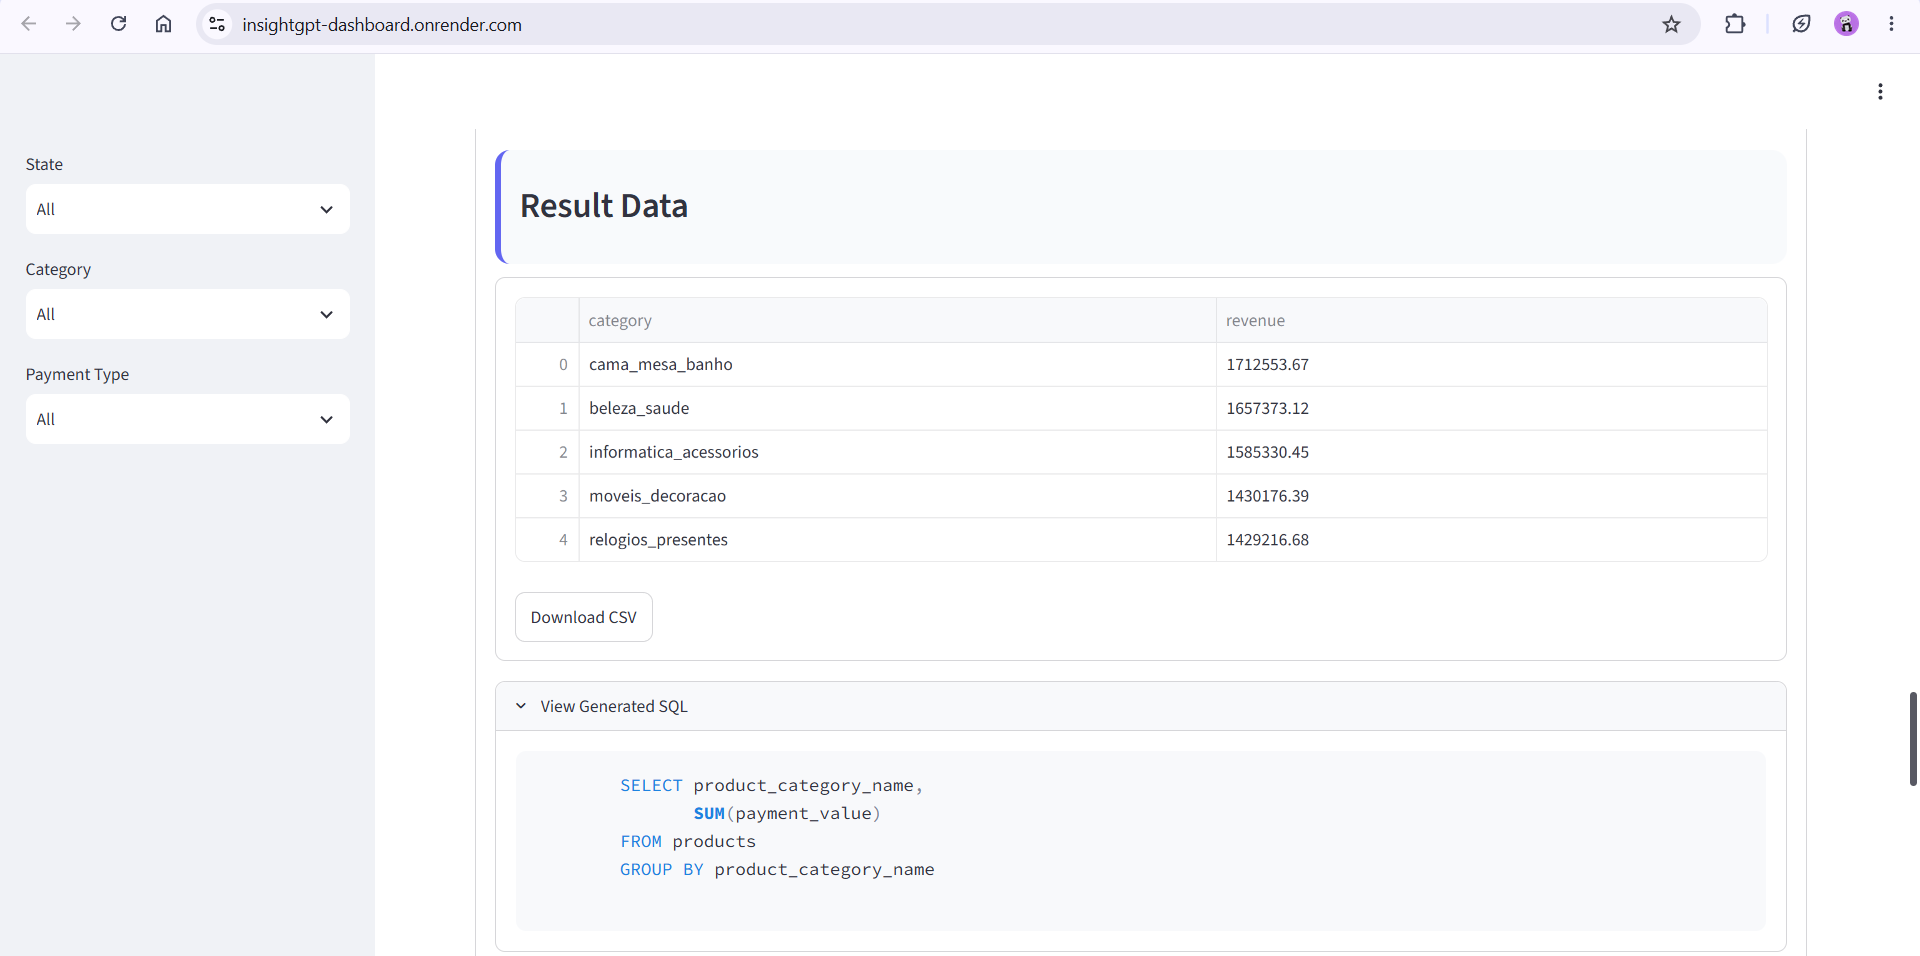Download the results as CSV

pyautogui.click(x=584, y=617)
